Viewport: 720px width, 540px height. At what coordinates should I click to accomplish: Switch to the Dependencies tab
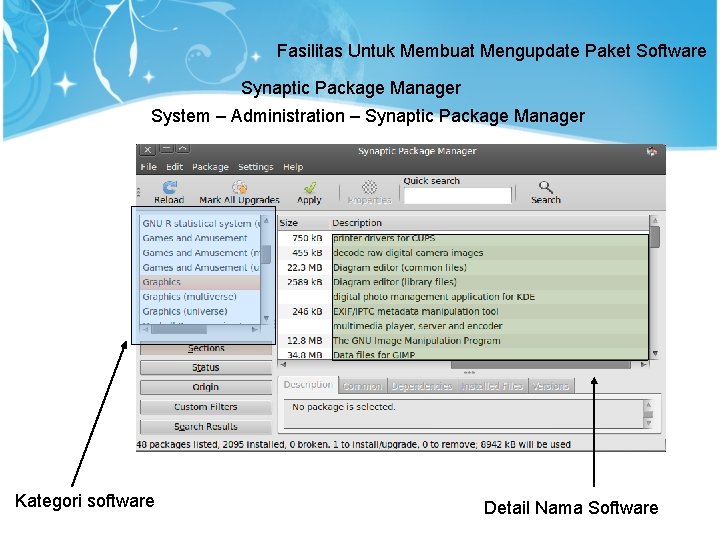pos(422,386)
